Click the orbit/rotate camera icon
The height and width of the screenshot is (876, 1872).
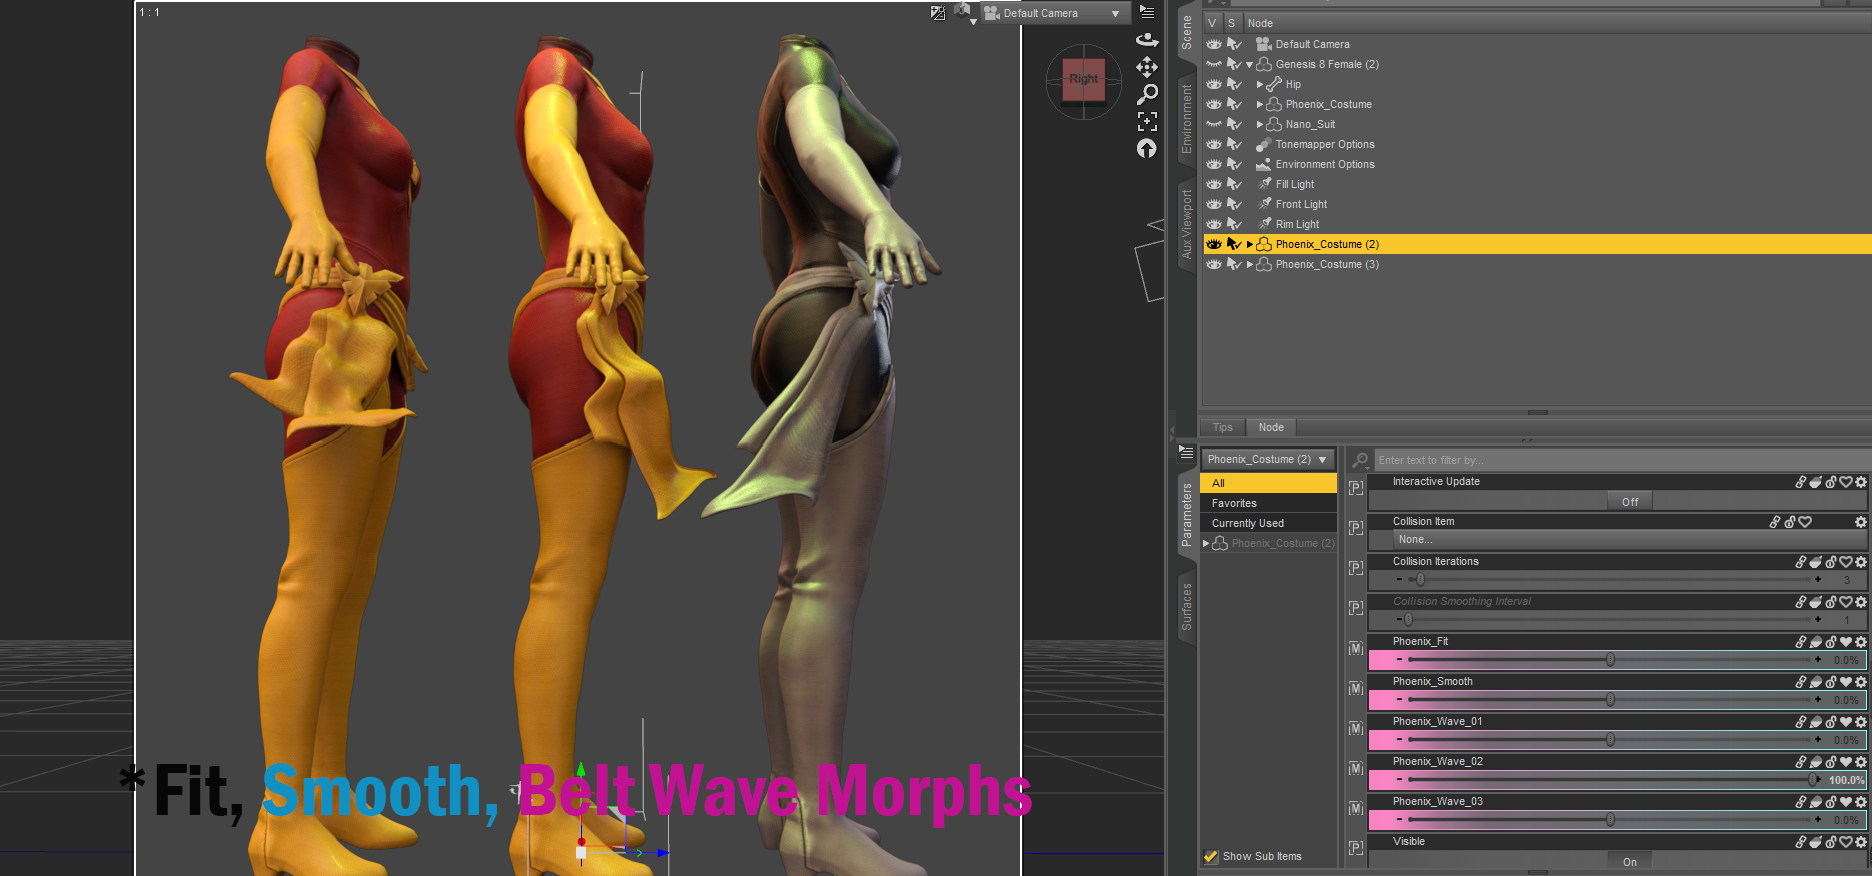coord(1147,39)
